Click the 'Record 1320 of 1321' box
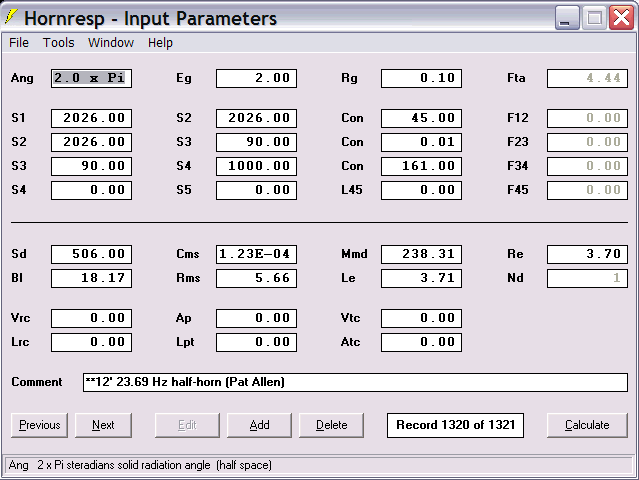The width and height of the screenshot is (639, 480). 455,425
